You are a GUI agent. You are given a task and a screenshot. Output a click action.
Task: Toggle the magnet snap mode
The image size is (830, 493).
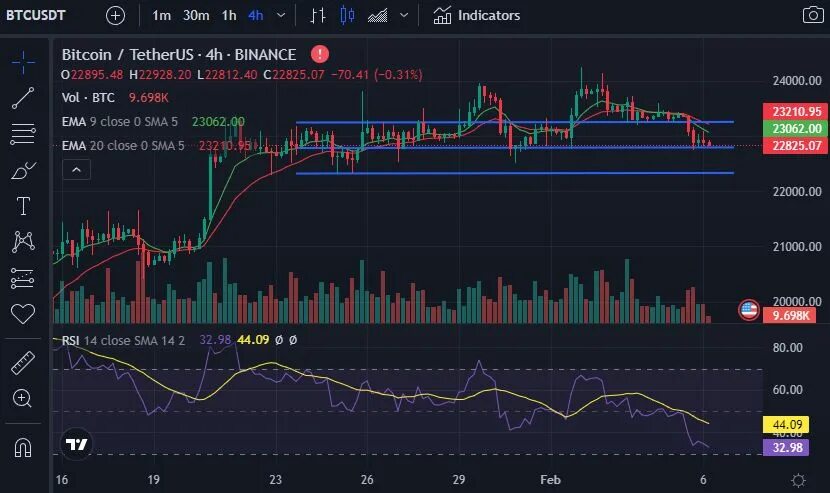click(x=23, y=447)
